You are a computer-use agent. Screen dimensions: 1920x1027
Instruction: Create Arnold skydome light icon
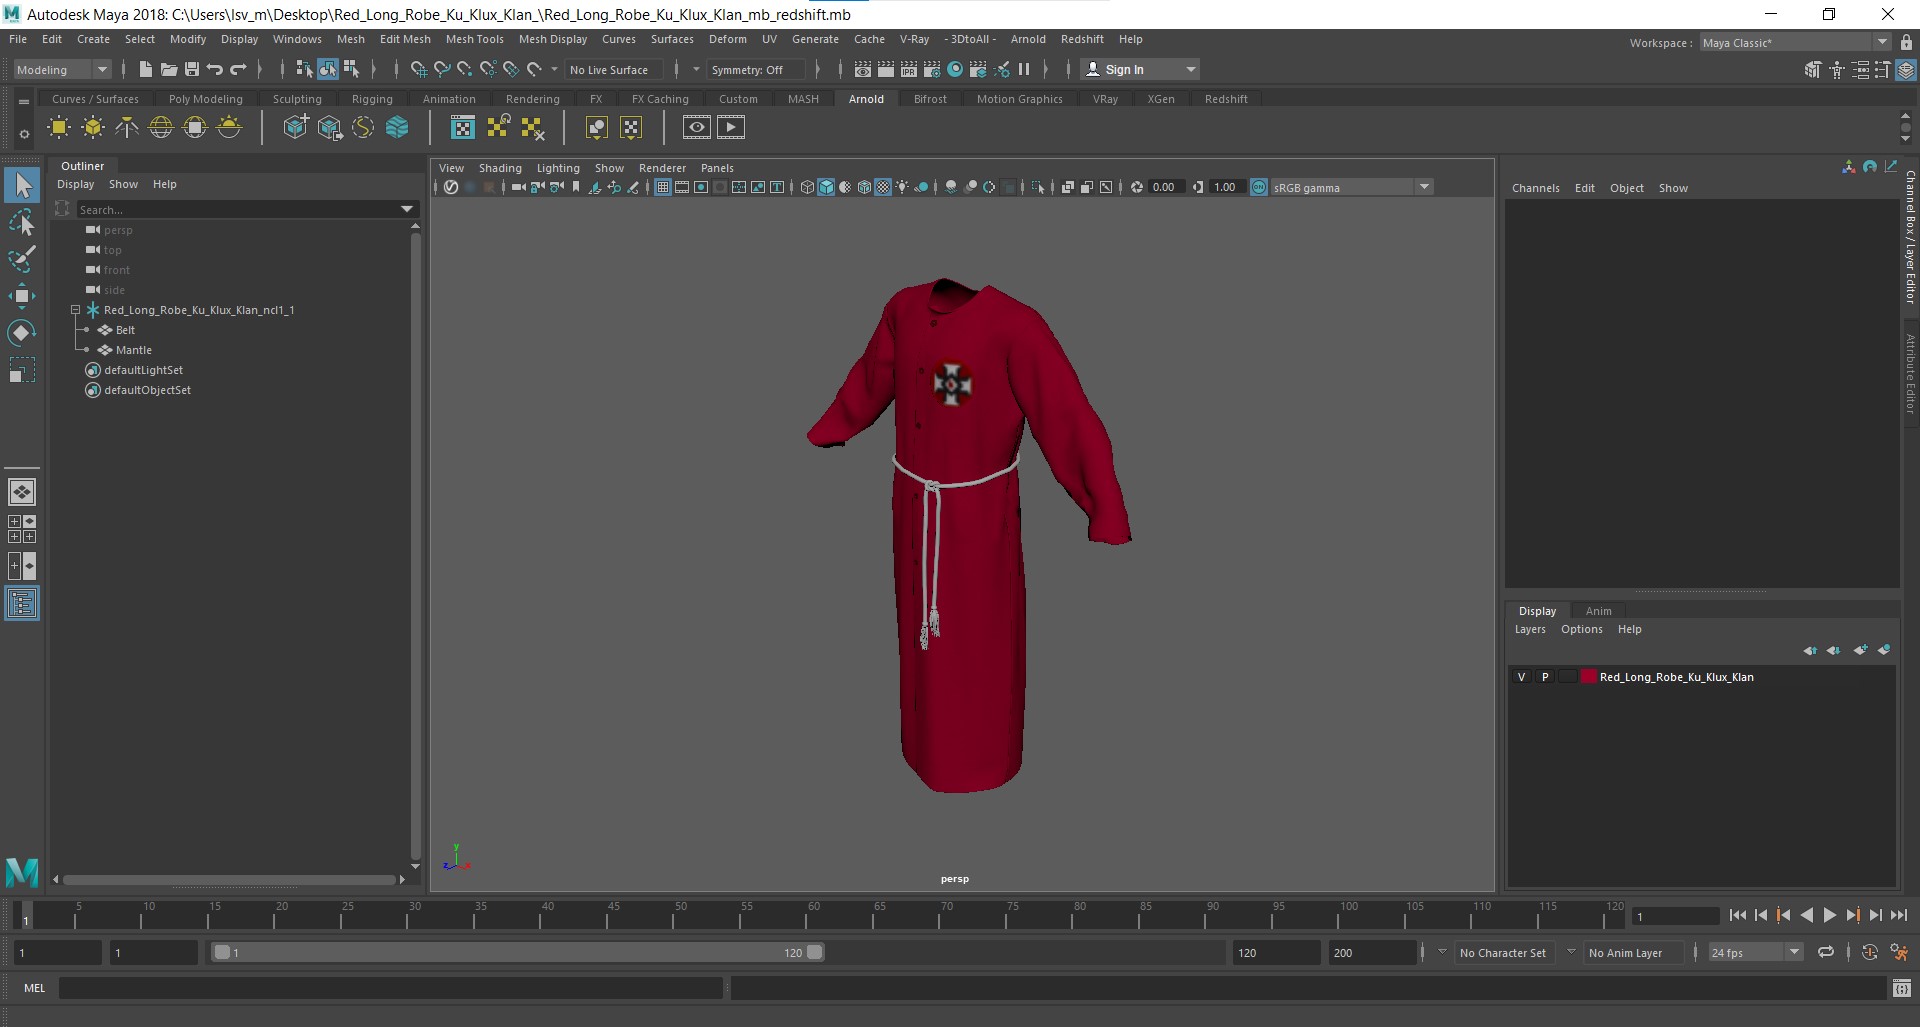click(x=161, y=127)
